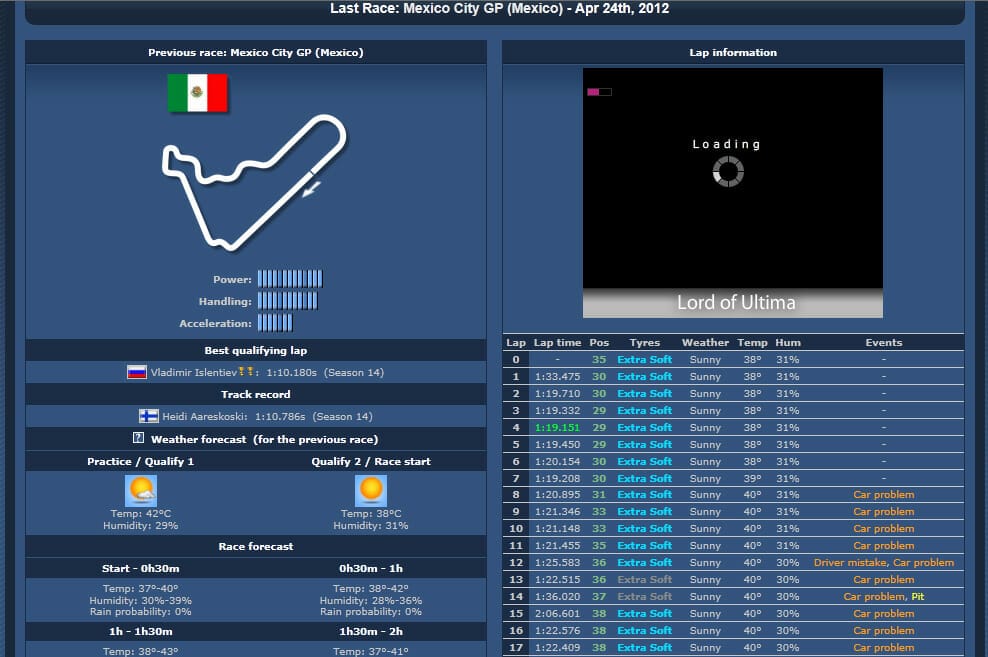Click the Lap information panel header
The height and width of the screenshot is (657, 988).
(733, 52)
